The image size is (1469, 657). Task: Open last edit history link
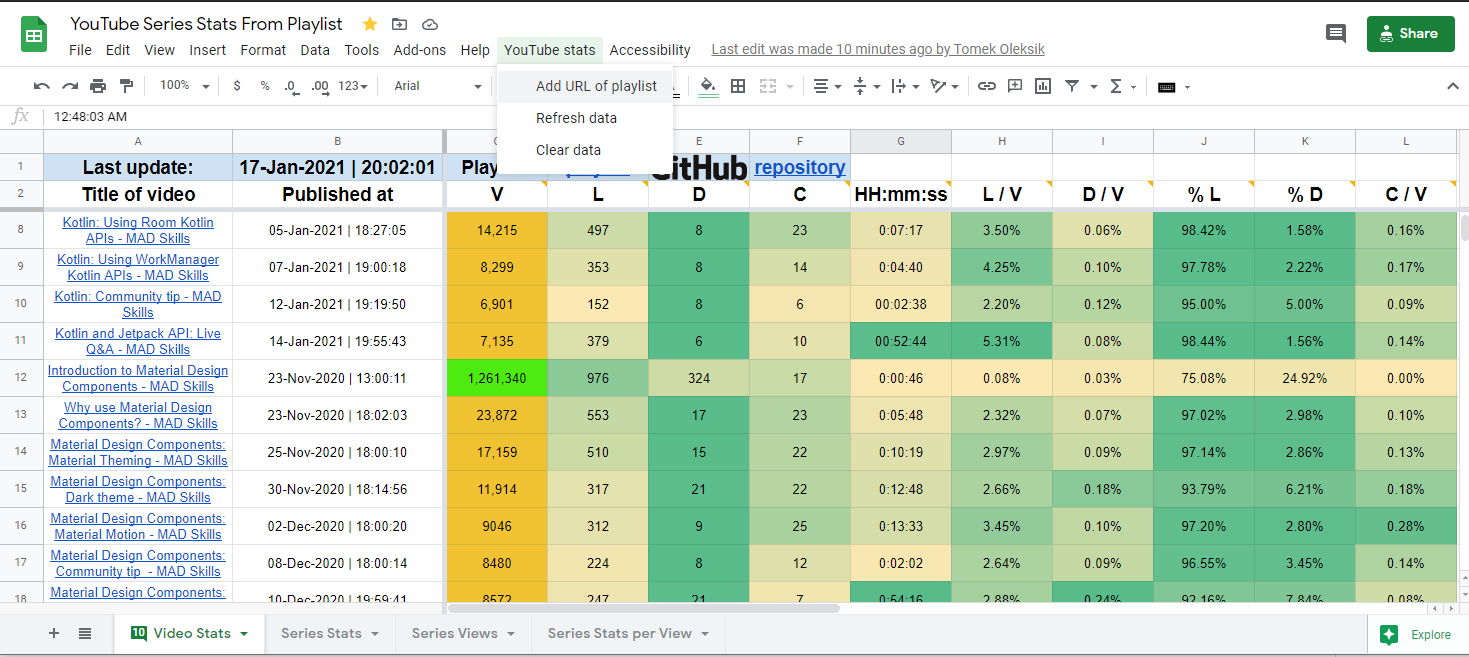[x=878, y=49]
